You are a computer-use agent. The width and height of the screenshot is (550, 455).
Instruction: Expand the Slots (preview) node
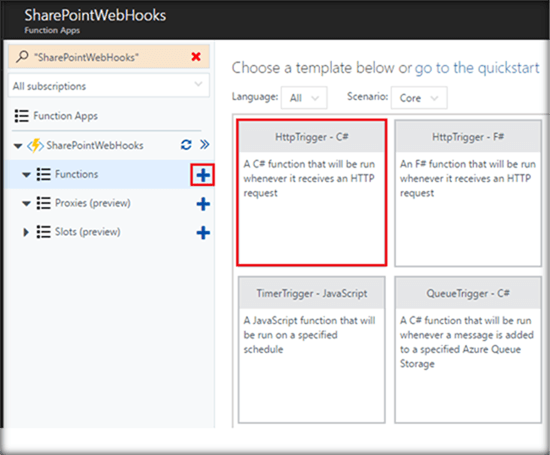click(26, 232)
